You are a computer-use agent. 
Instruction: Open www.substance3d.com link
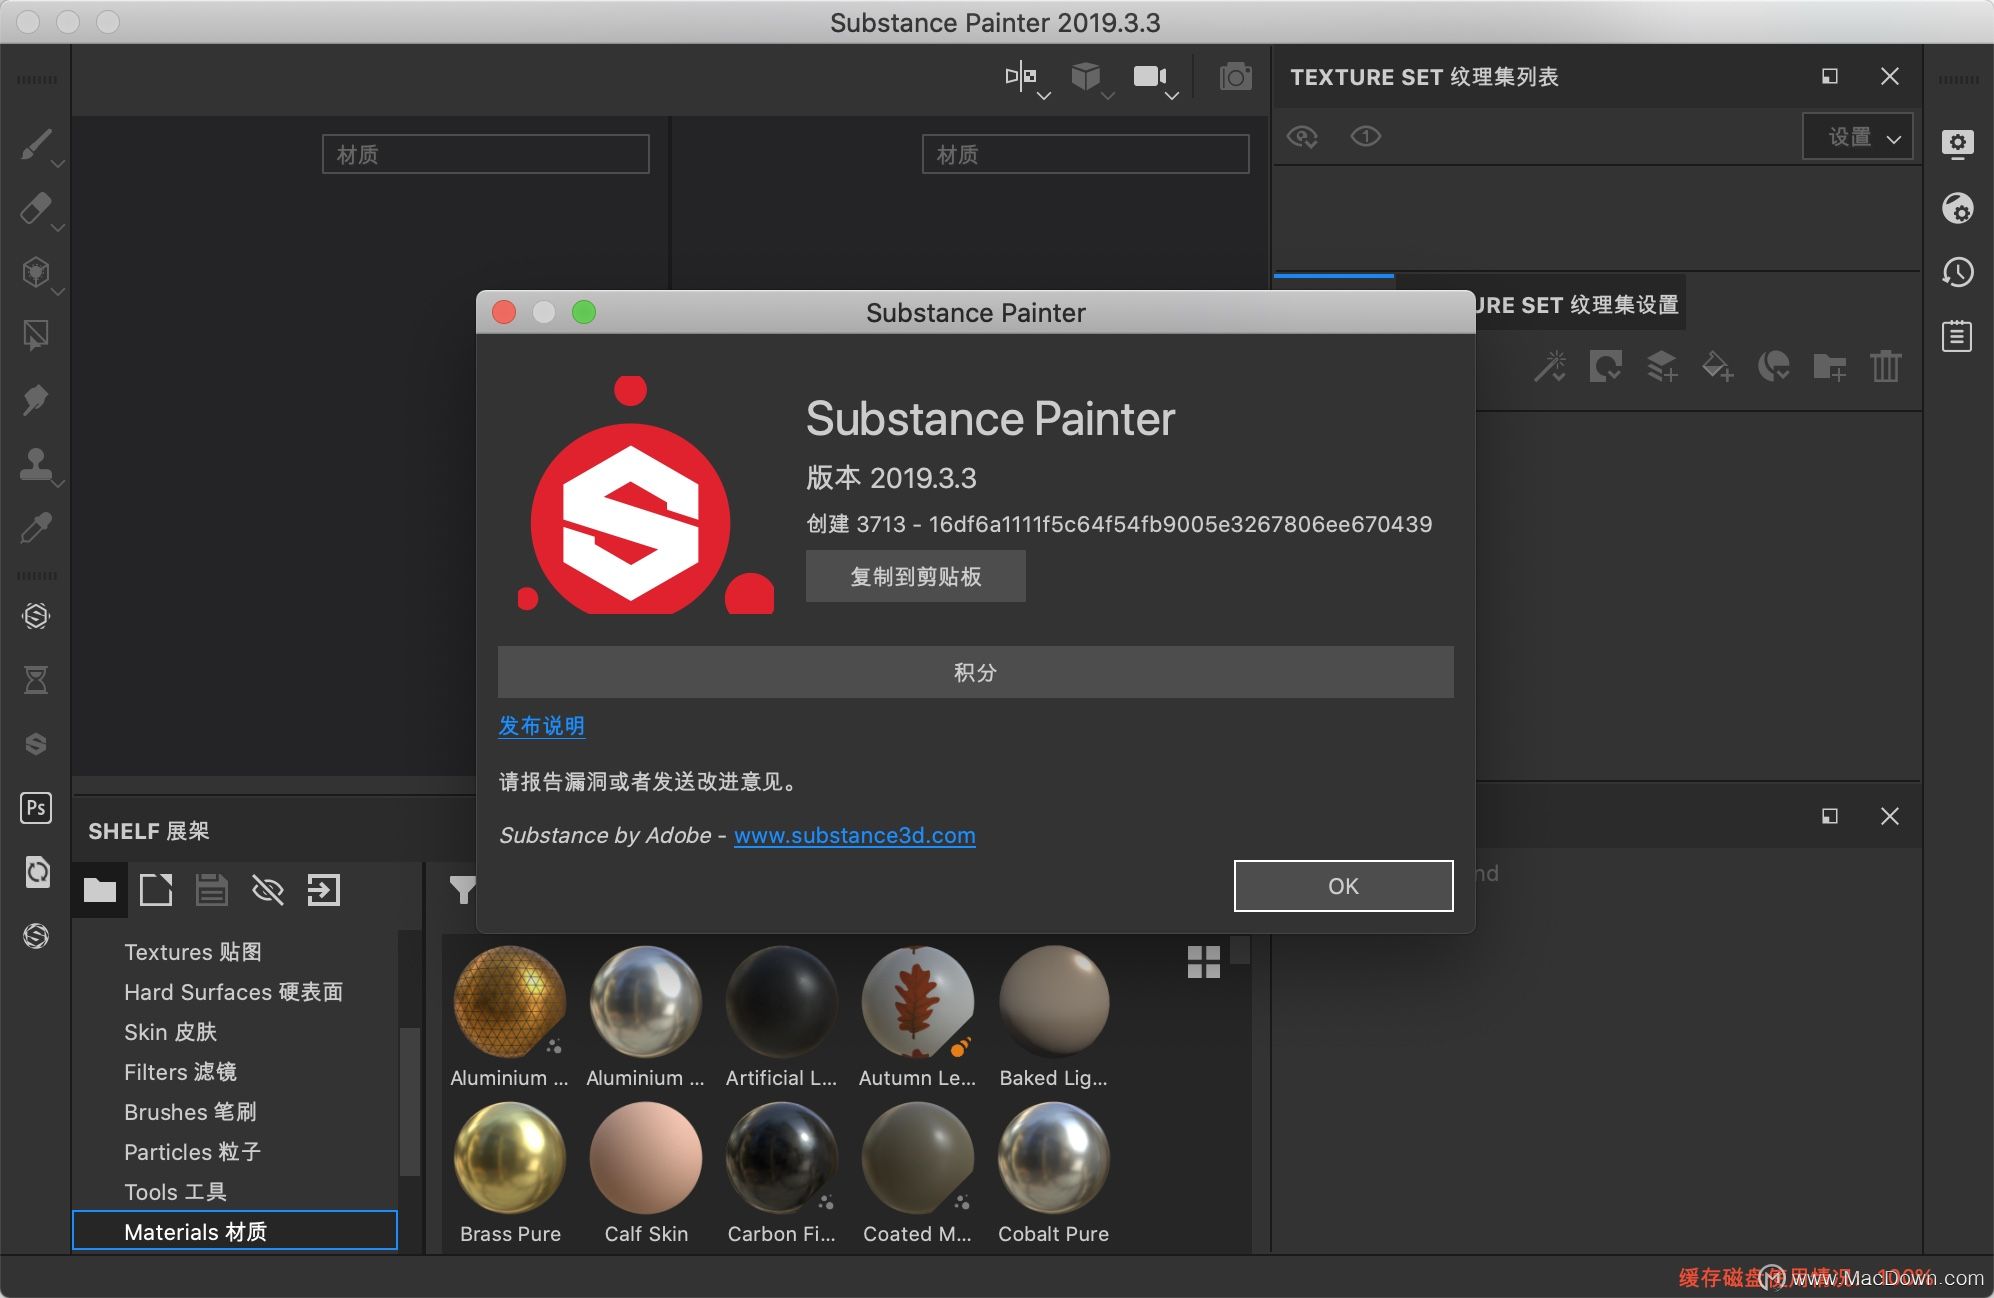855,835
